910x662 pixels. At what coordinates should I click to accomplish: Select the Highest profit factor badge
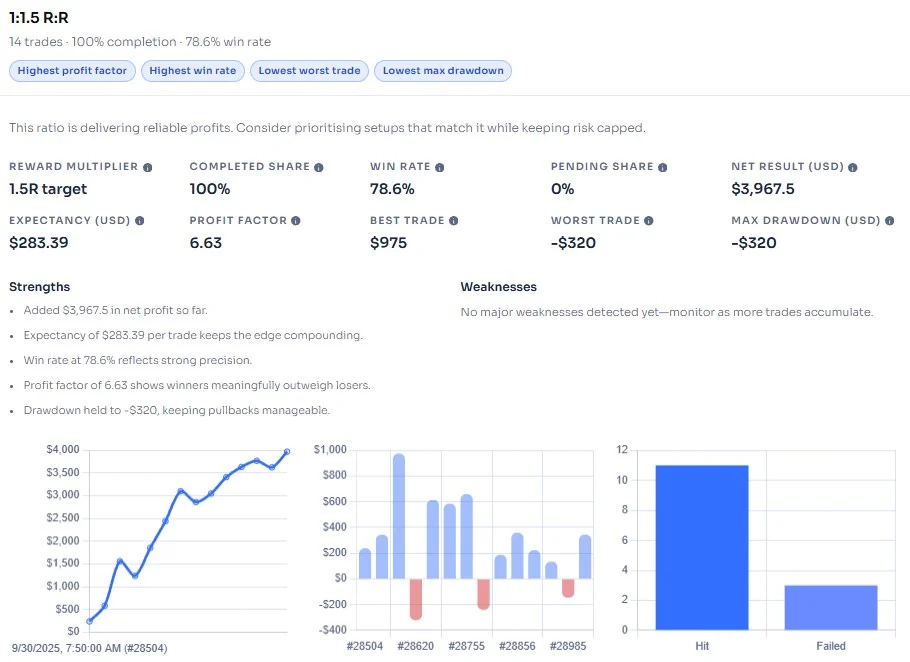pos(72,71)
